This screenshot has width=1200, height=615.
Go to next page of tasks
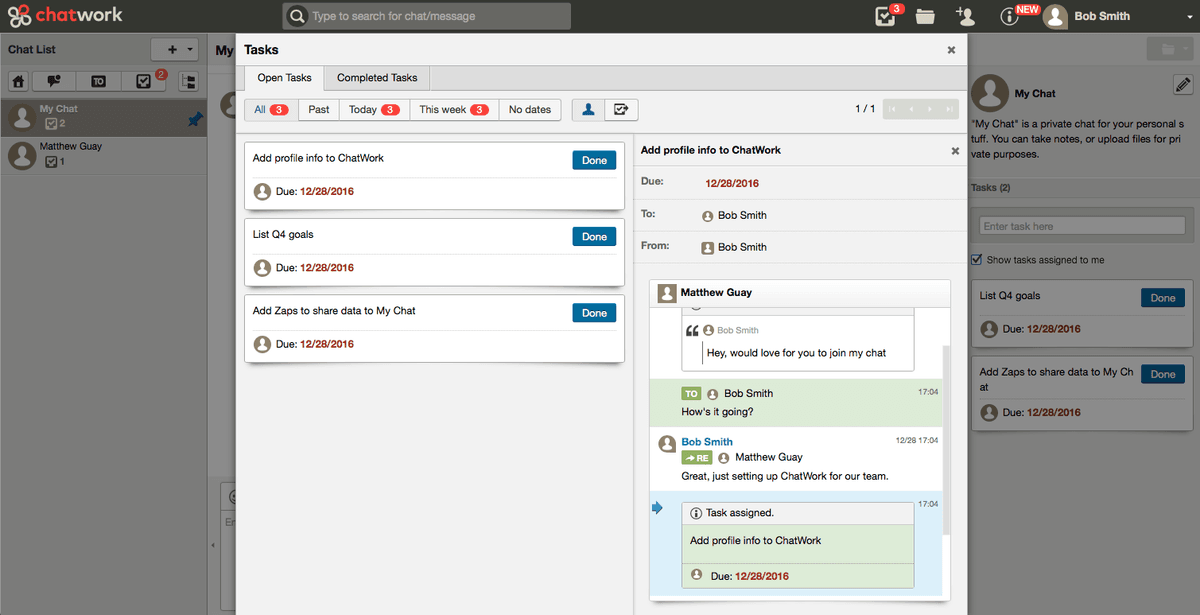930,109
